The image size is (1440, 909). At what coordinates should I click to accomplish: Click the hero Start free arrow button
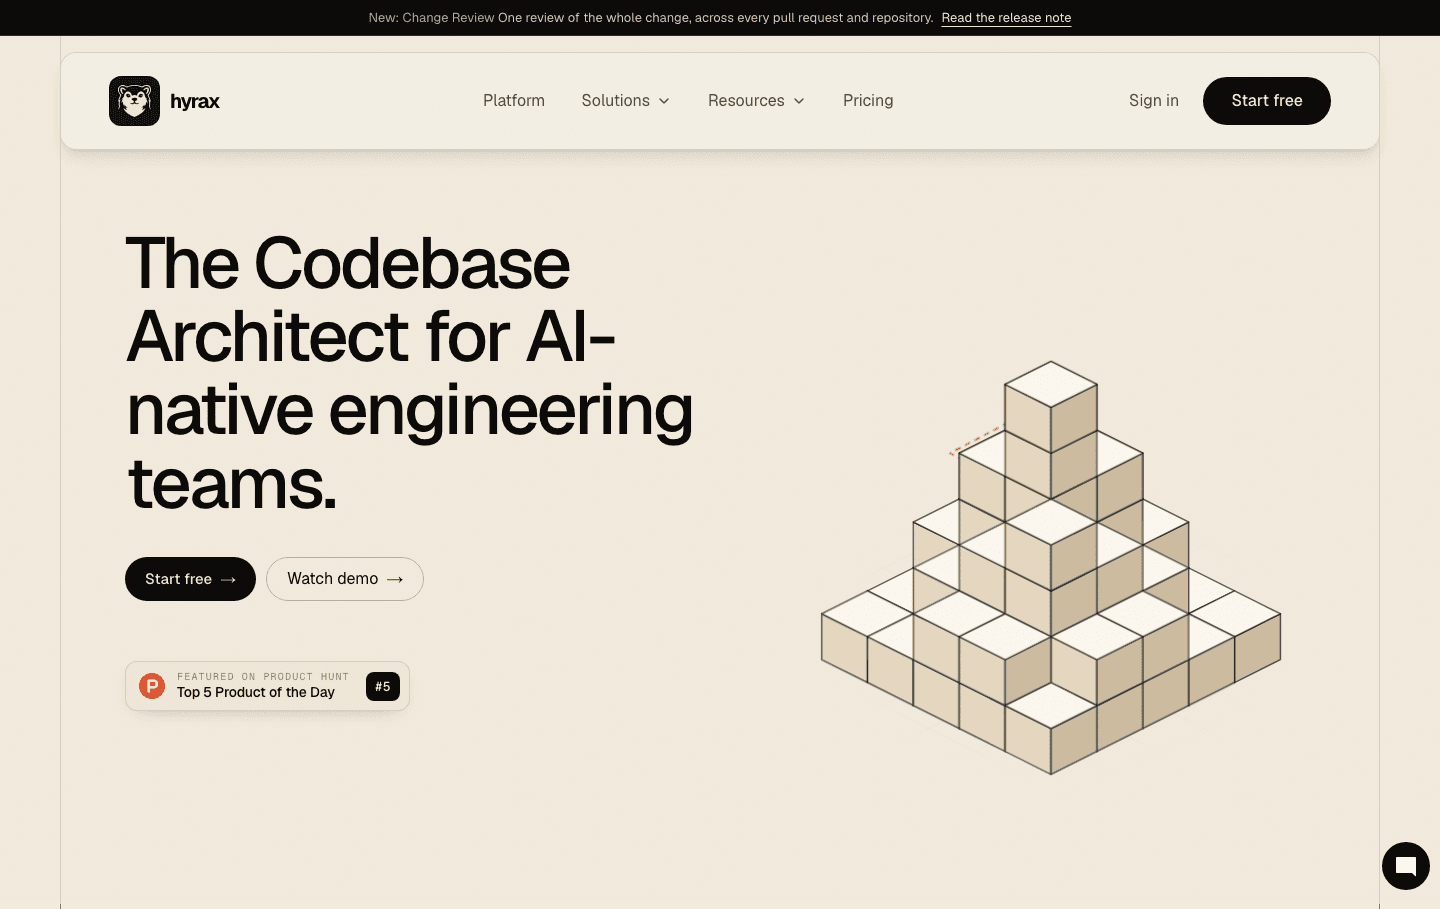click(190, 579)
